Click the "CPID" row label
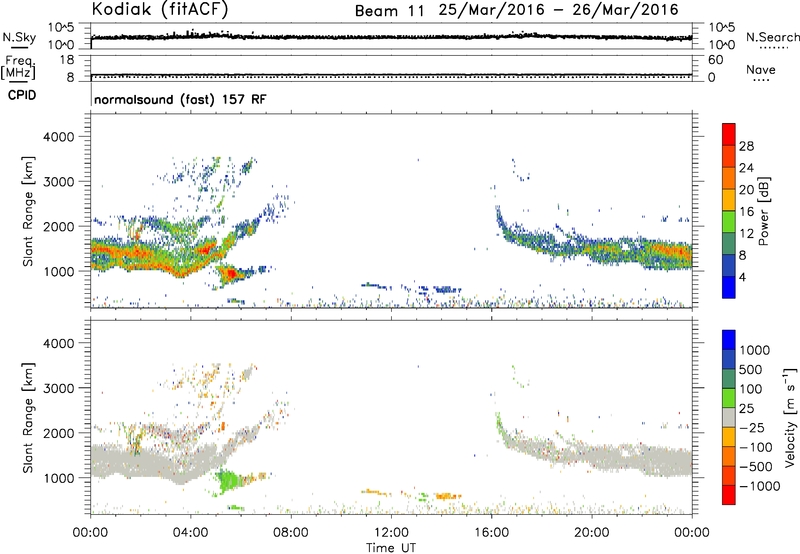 coord(22,95)
